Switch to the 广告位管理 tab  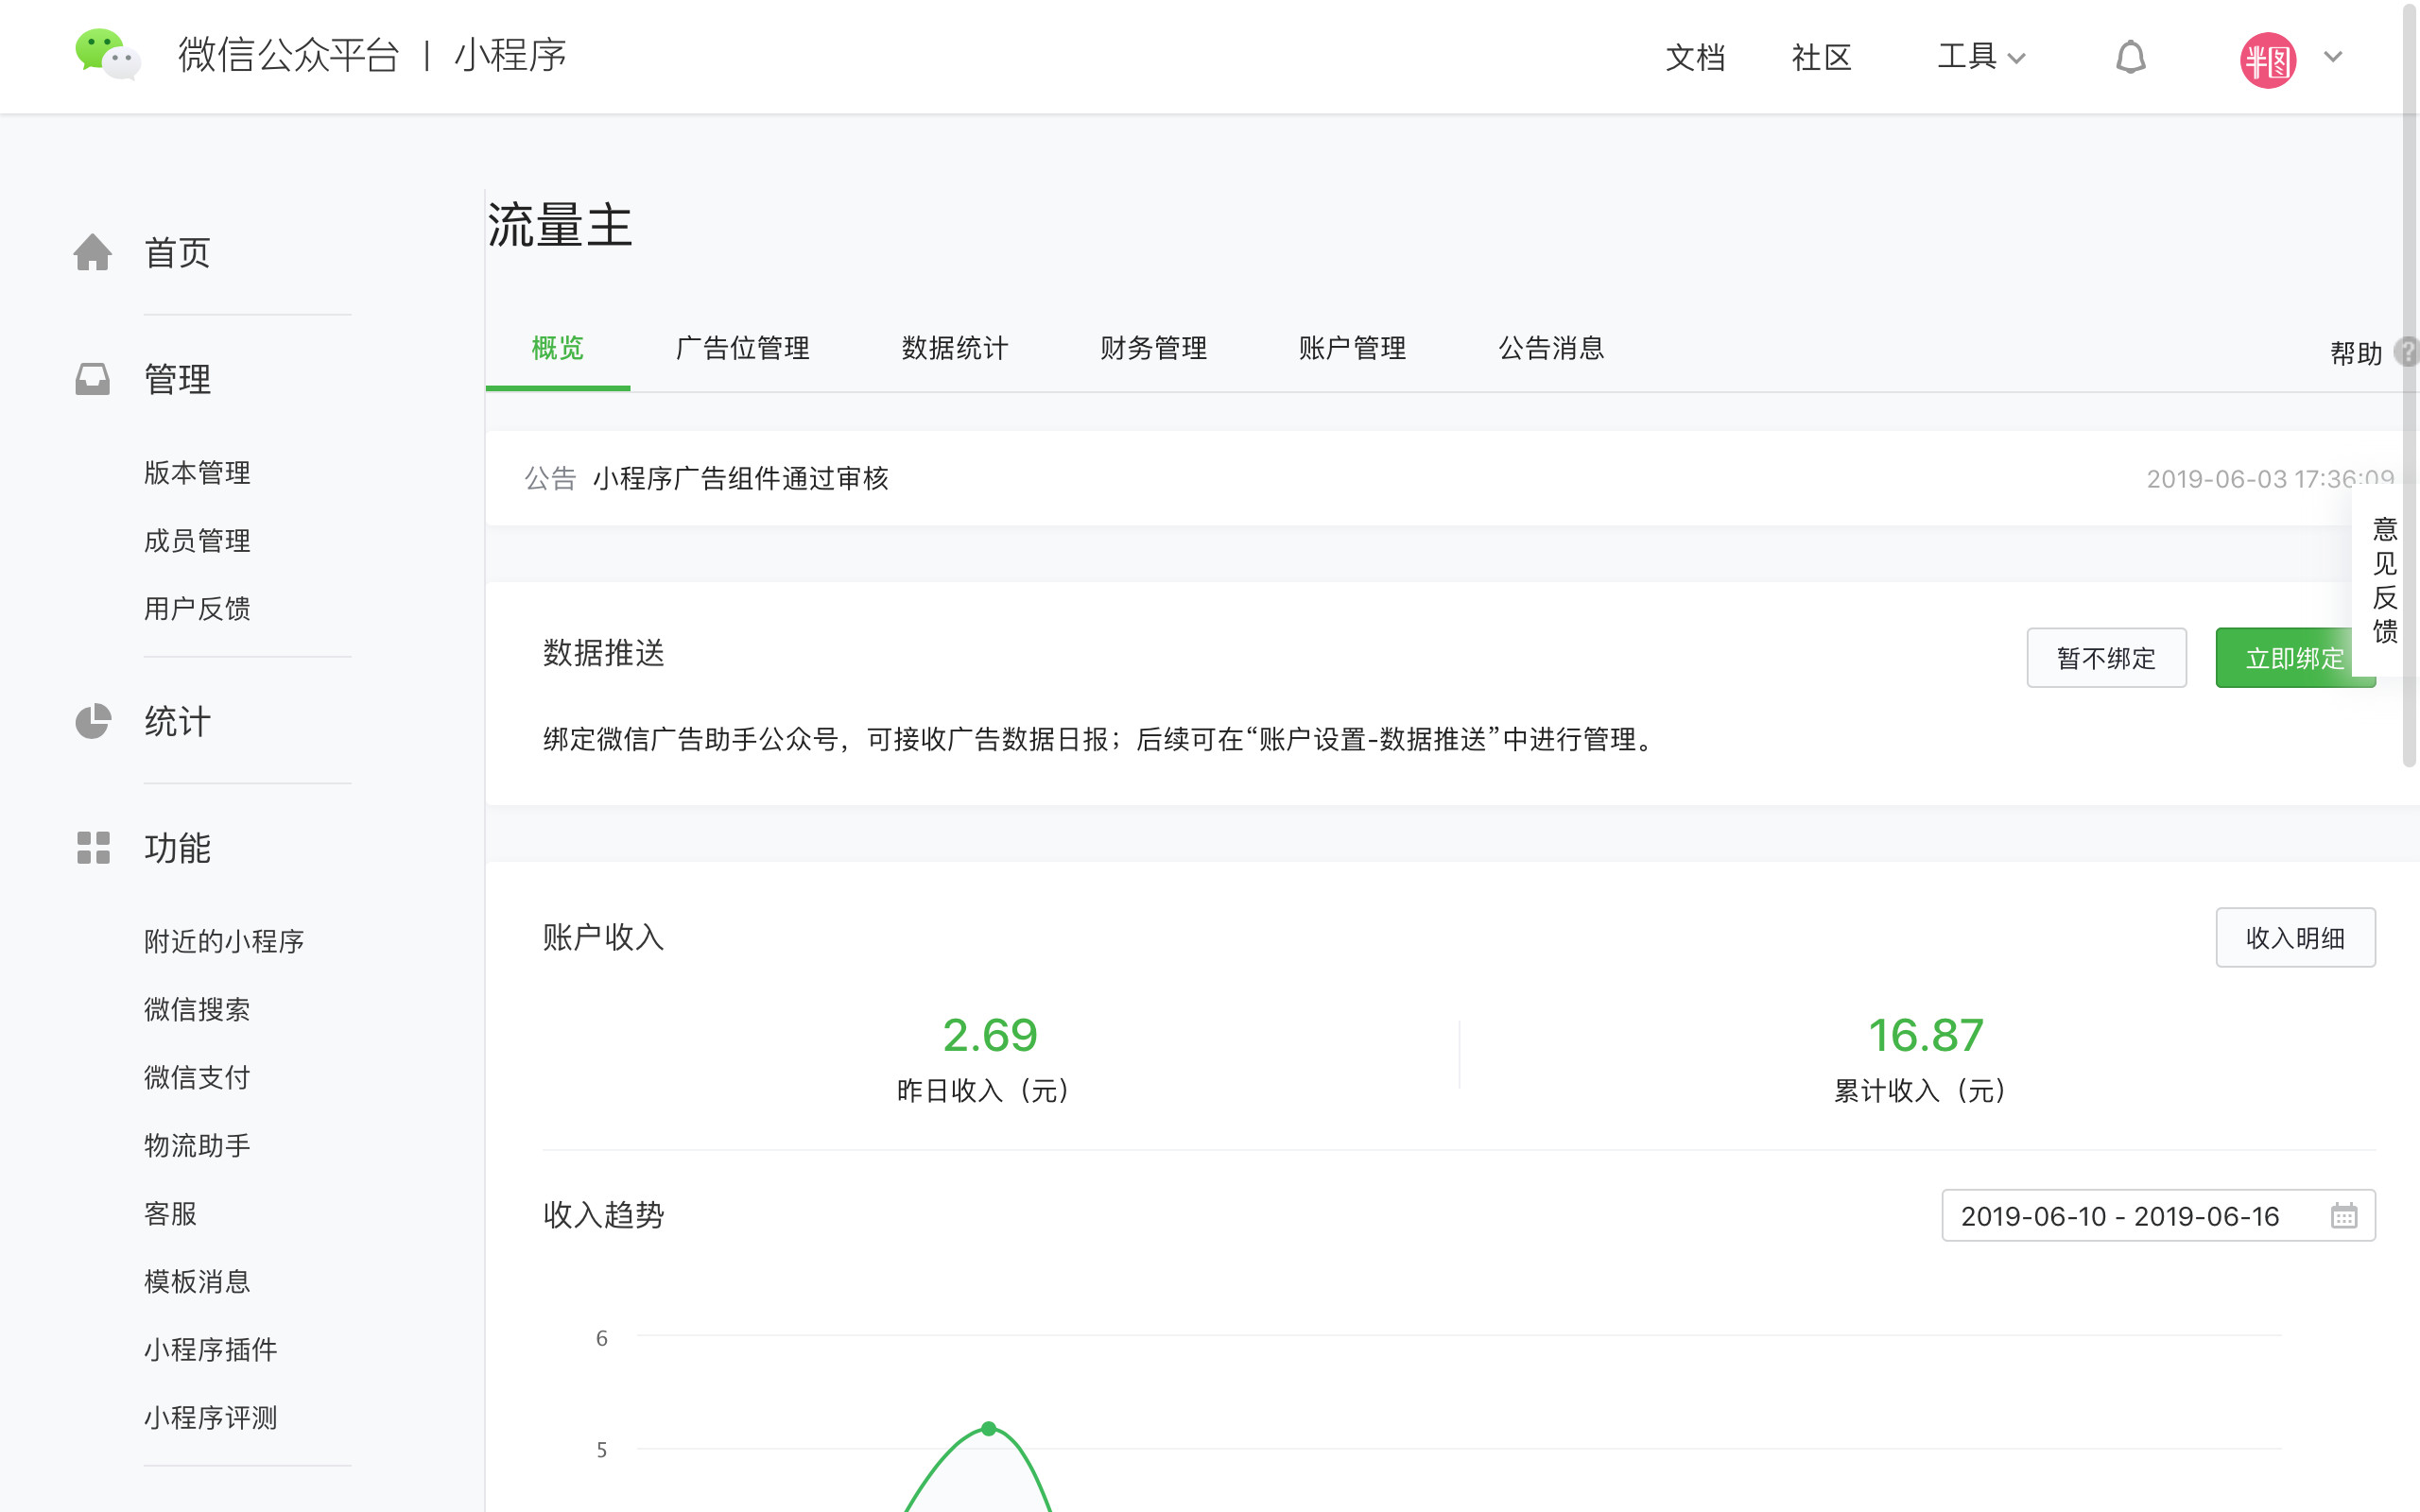pyautogui.click(x=742, y=348)
